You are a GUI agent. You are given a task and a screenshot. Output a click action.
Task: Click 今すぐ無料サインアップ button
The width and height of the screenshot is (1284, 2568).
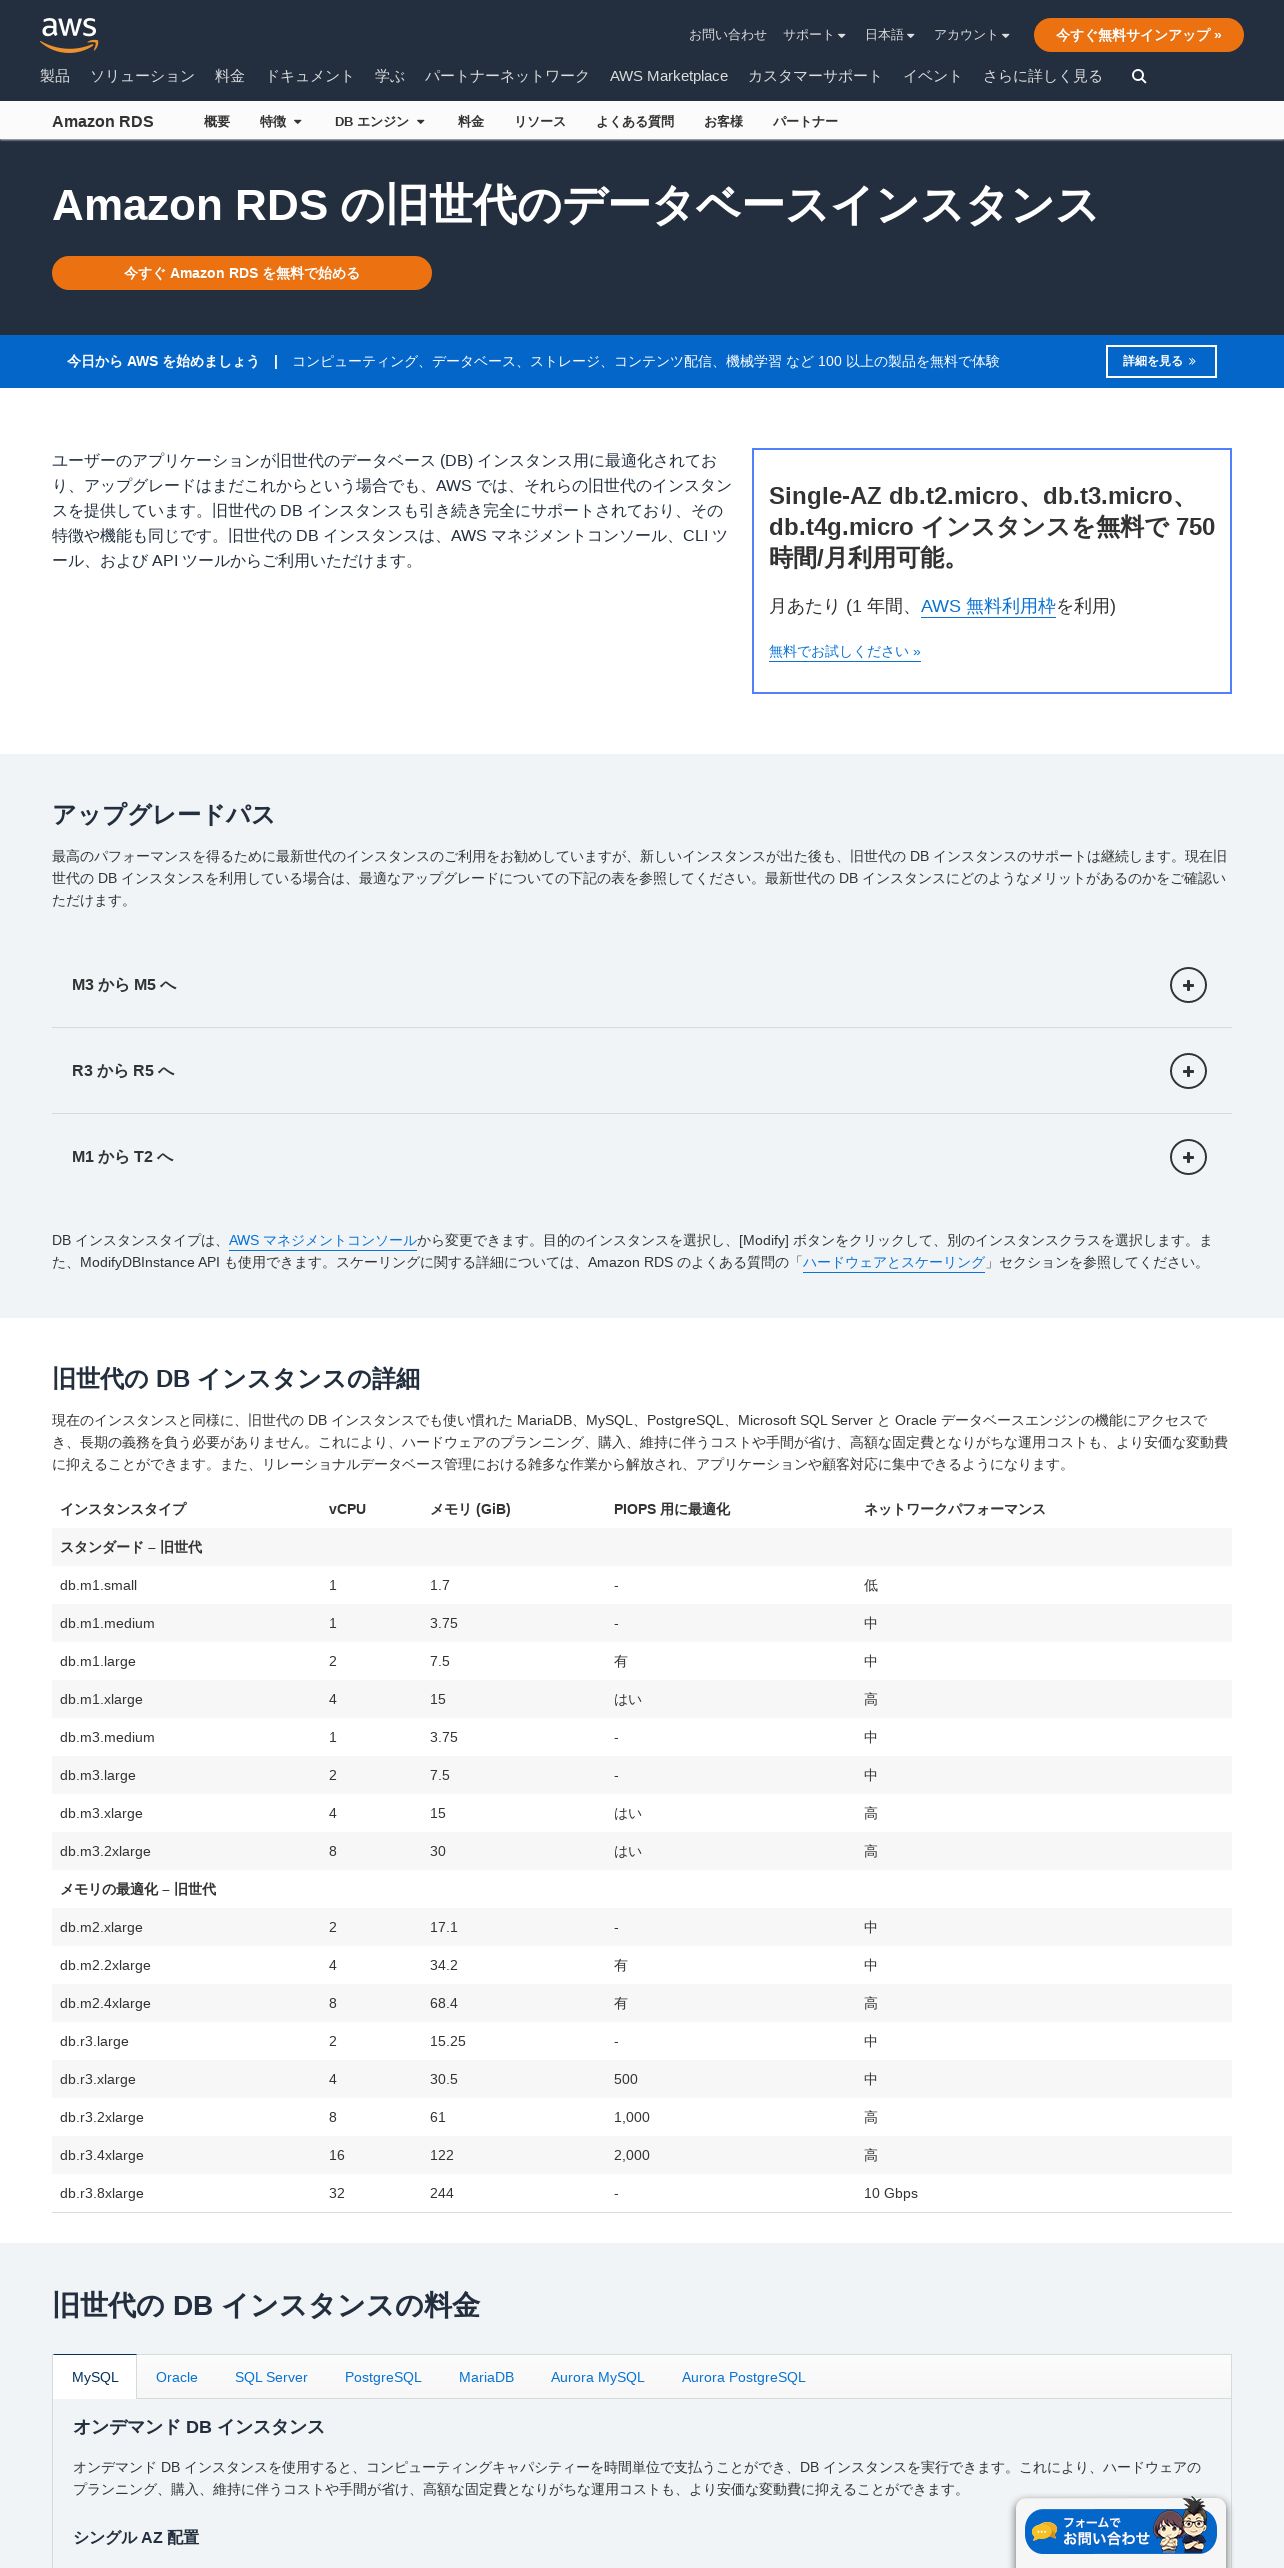click(1139, 35)
